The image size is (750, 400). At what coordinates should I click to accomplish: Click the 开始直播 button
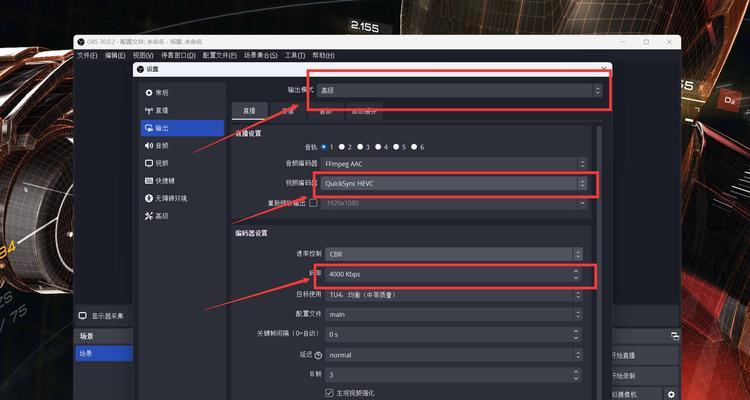[x=645, y=356]
